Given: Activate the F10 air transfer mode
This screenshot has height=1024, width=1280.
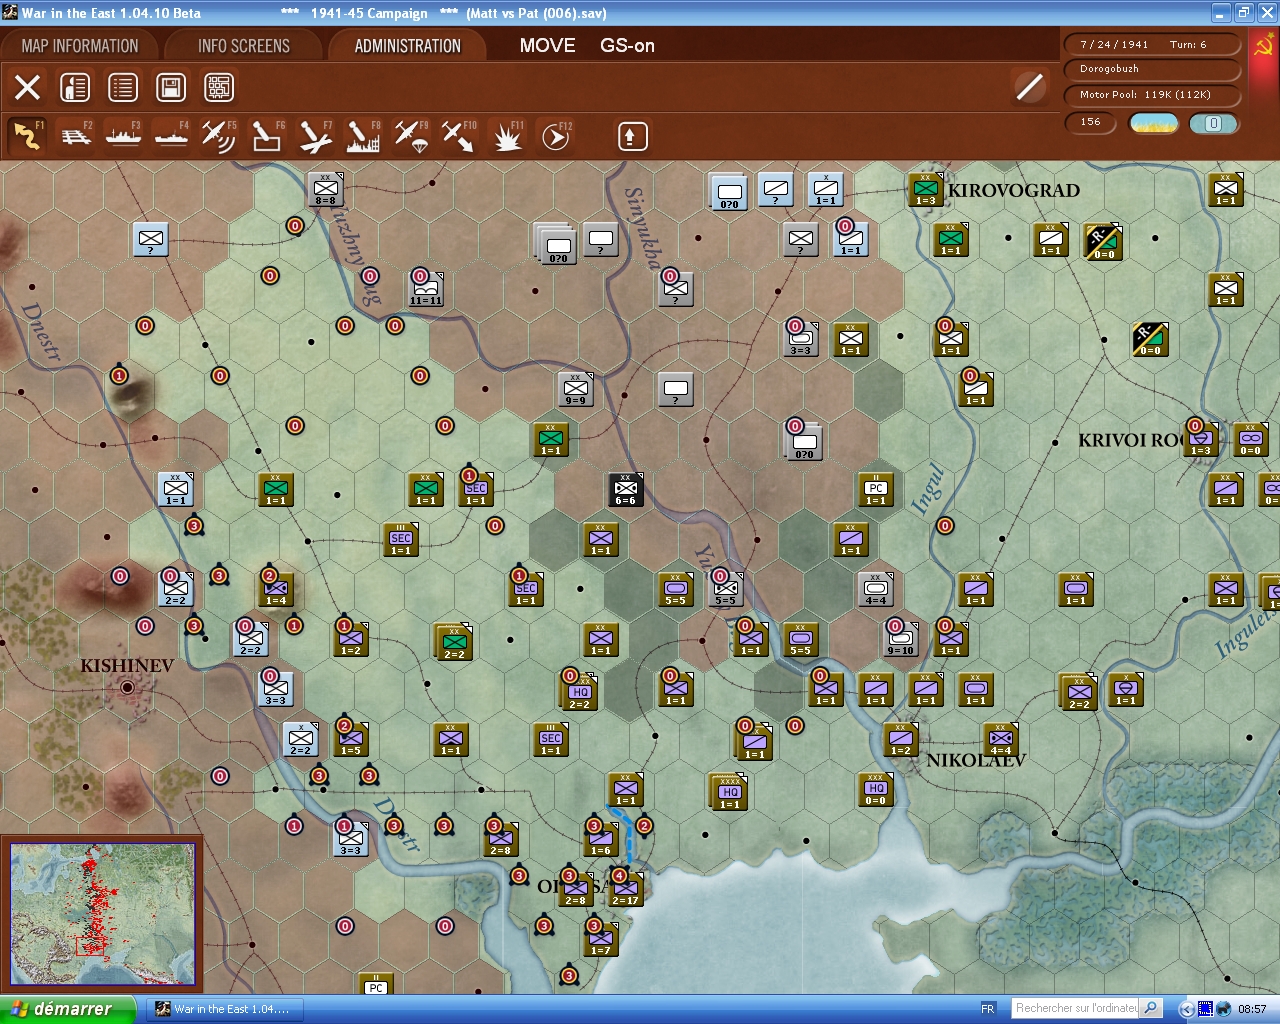Looking at the screenshot, I should click(459, 136).
